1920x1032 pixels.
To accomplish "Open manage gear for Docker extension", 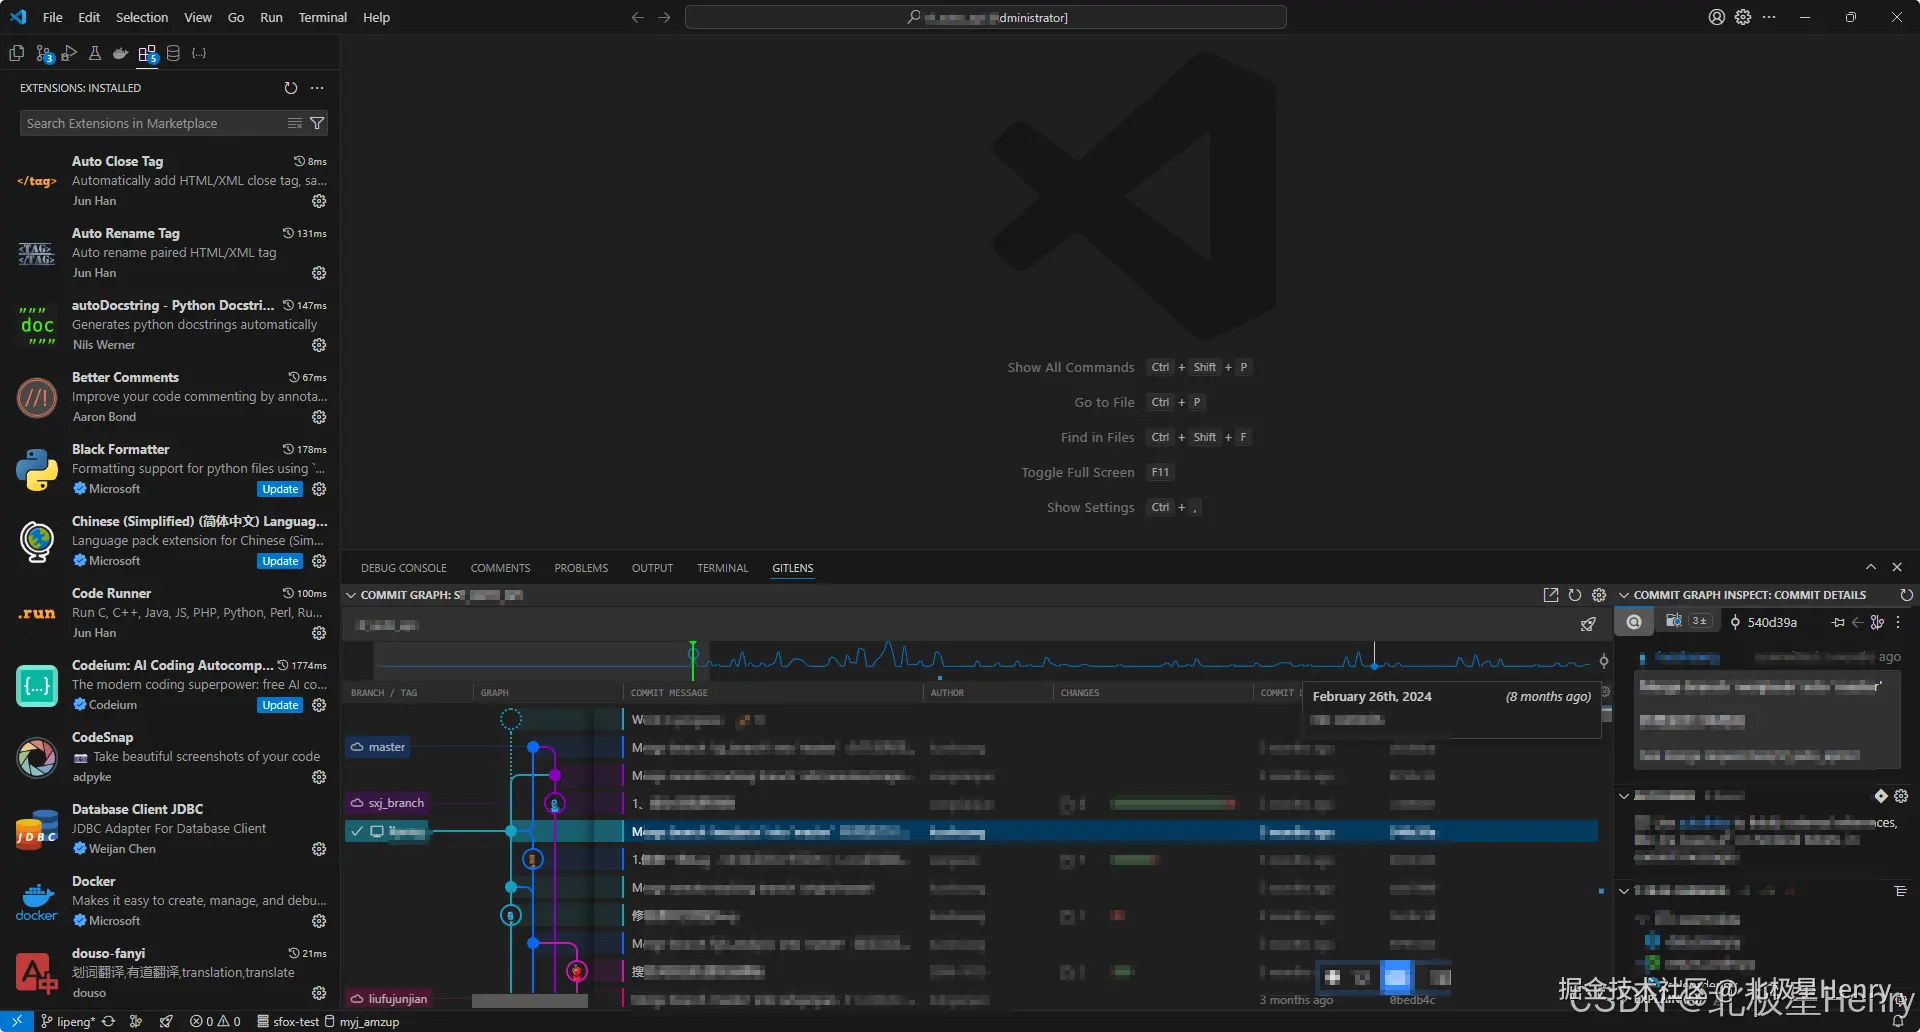I will [319, 921].
